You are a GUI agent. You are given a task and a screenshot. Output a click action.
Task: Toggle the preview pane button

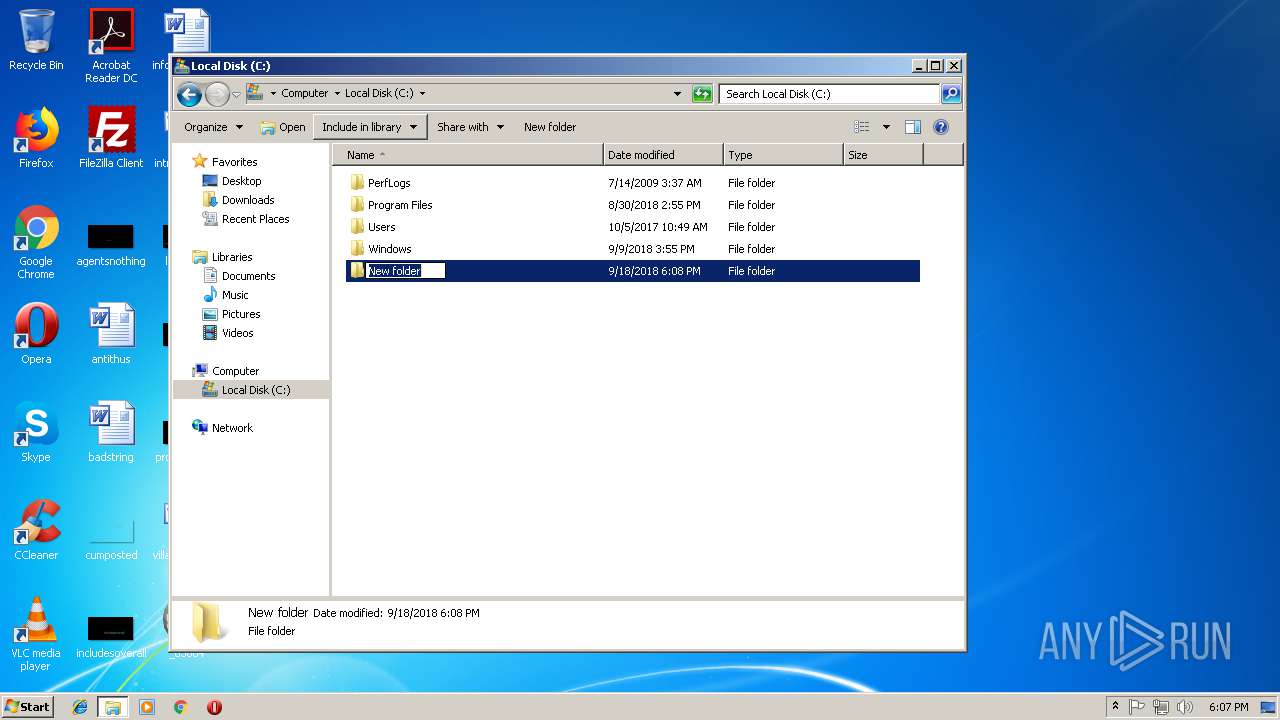click(912, 127)
